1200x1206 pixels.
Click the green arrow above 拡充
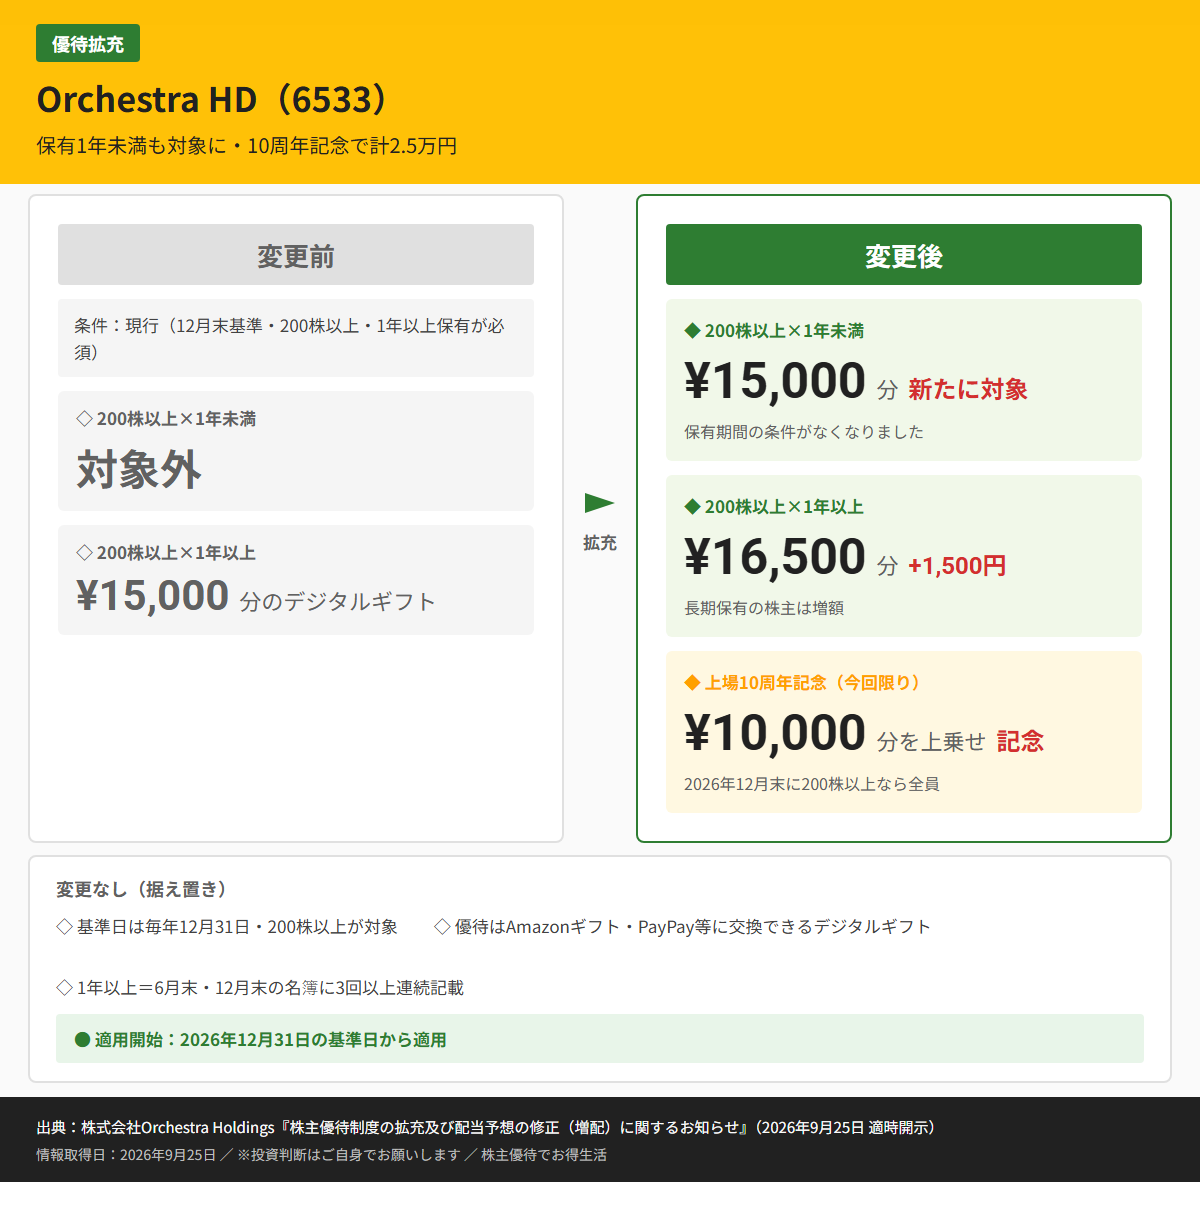(x=599, y=502)
